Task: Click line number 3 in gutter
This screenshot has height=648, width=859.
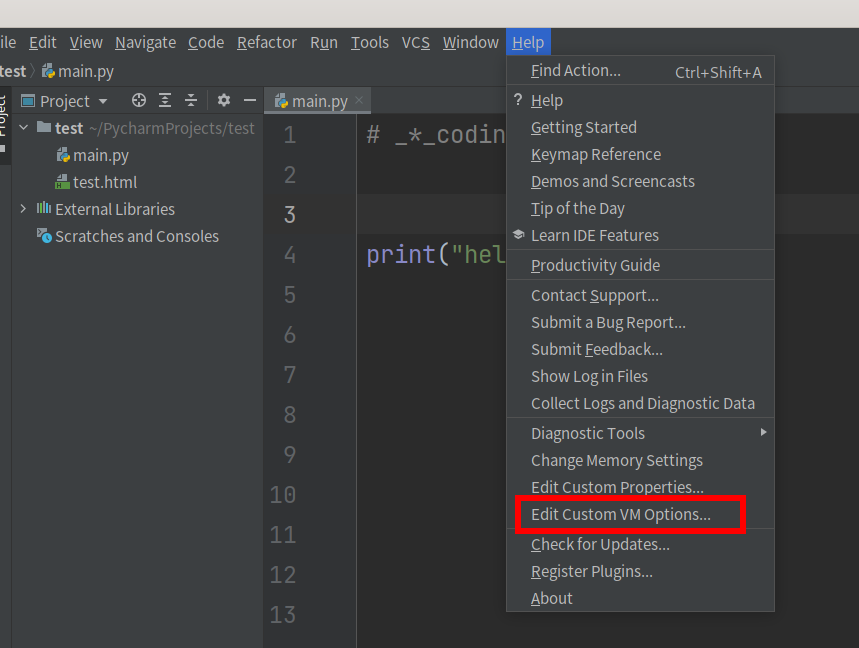Action: point(290,215)
